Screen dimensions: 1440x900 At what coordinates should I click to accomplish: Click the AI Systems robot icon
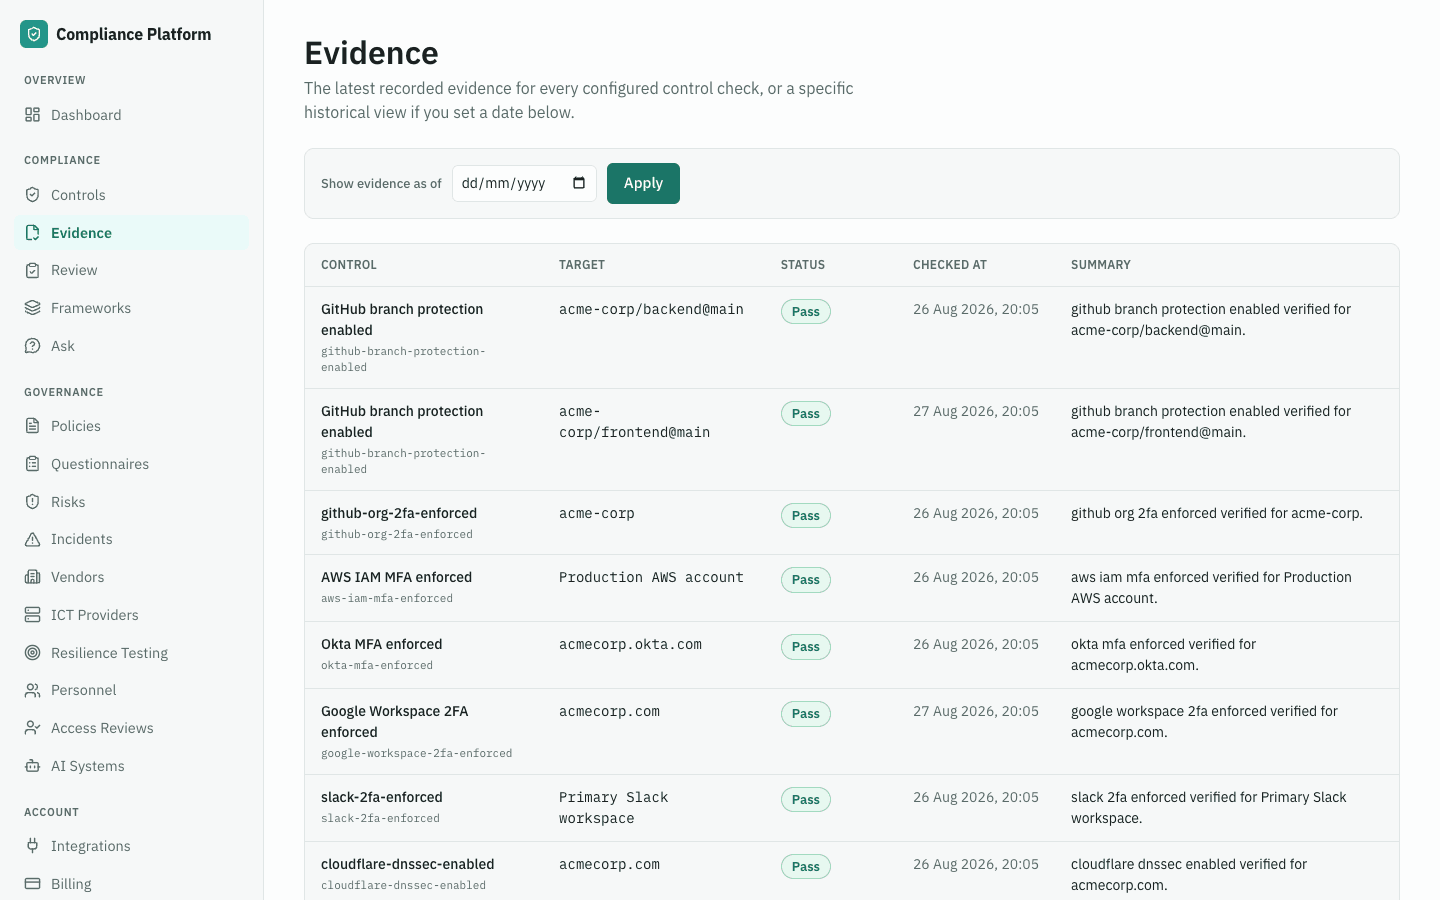point(33,766)
